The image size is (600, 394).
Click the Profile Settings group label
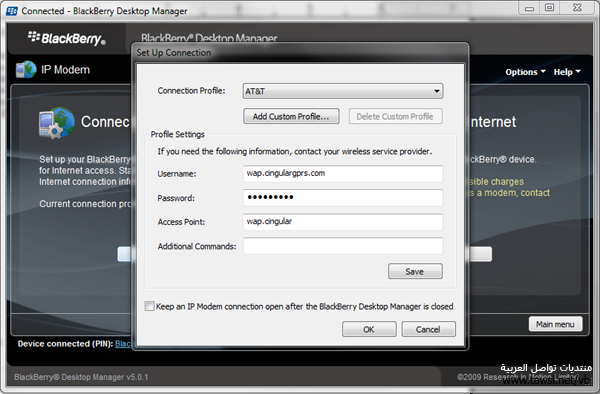(178, 134)
